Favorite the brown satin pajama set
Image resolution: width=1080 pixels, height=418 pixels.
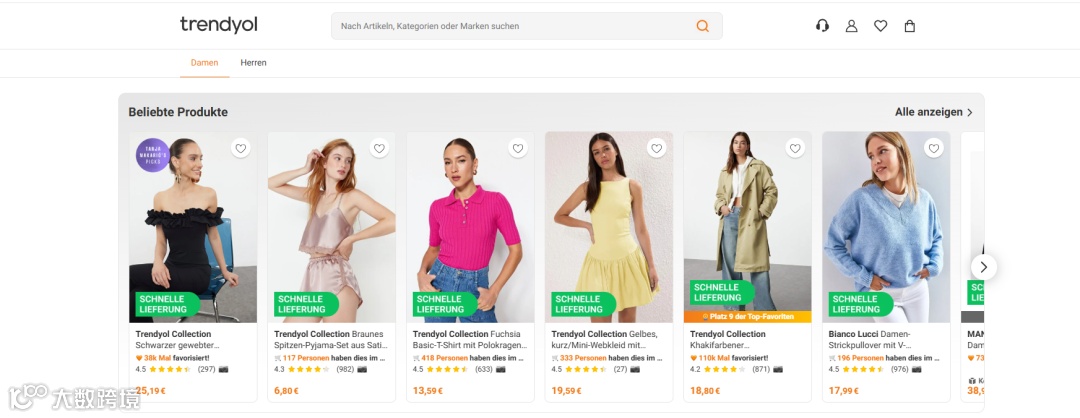[x=380, y=148]
